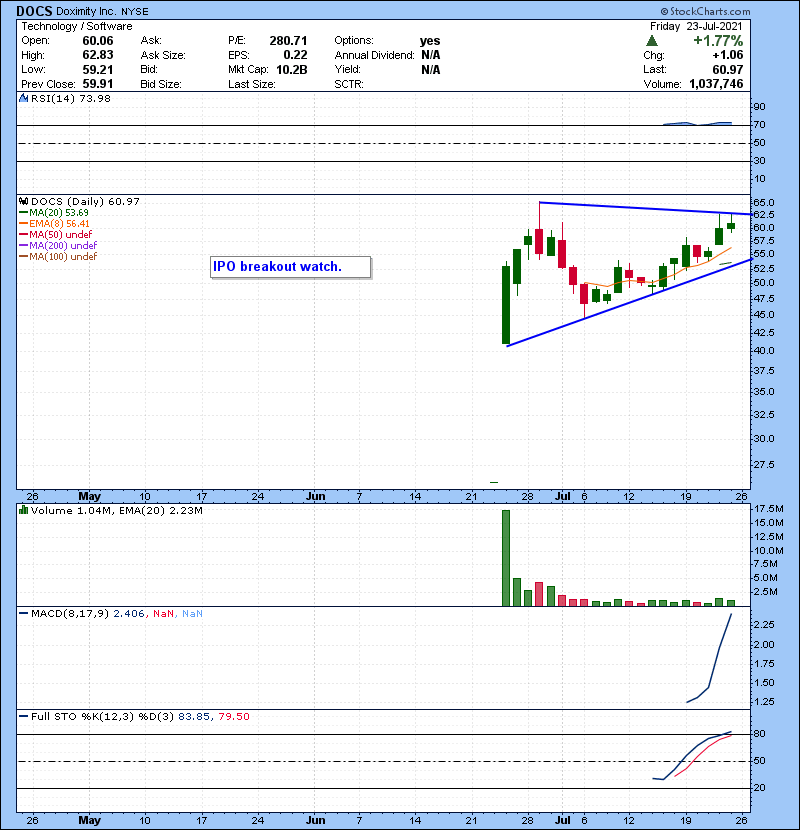Click the RSI(14) 73.98 label
This screenshot has height=830, width=800.
tap(71, 98)
